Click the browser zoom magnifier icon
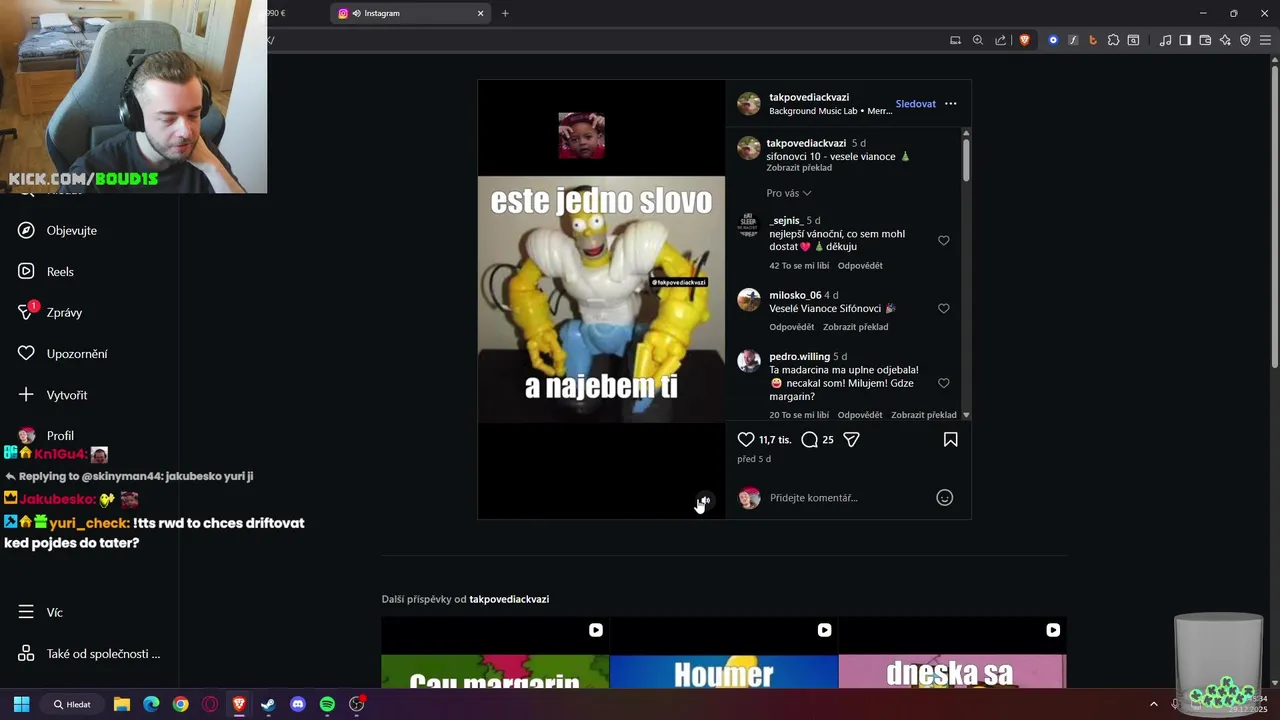Image resolution: width=1280 pixels, height=720 pixels. 978,40
